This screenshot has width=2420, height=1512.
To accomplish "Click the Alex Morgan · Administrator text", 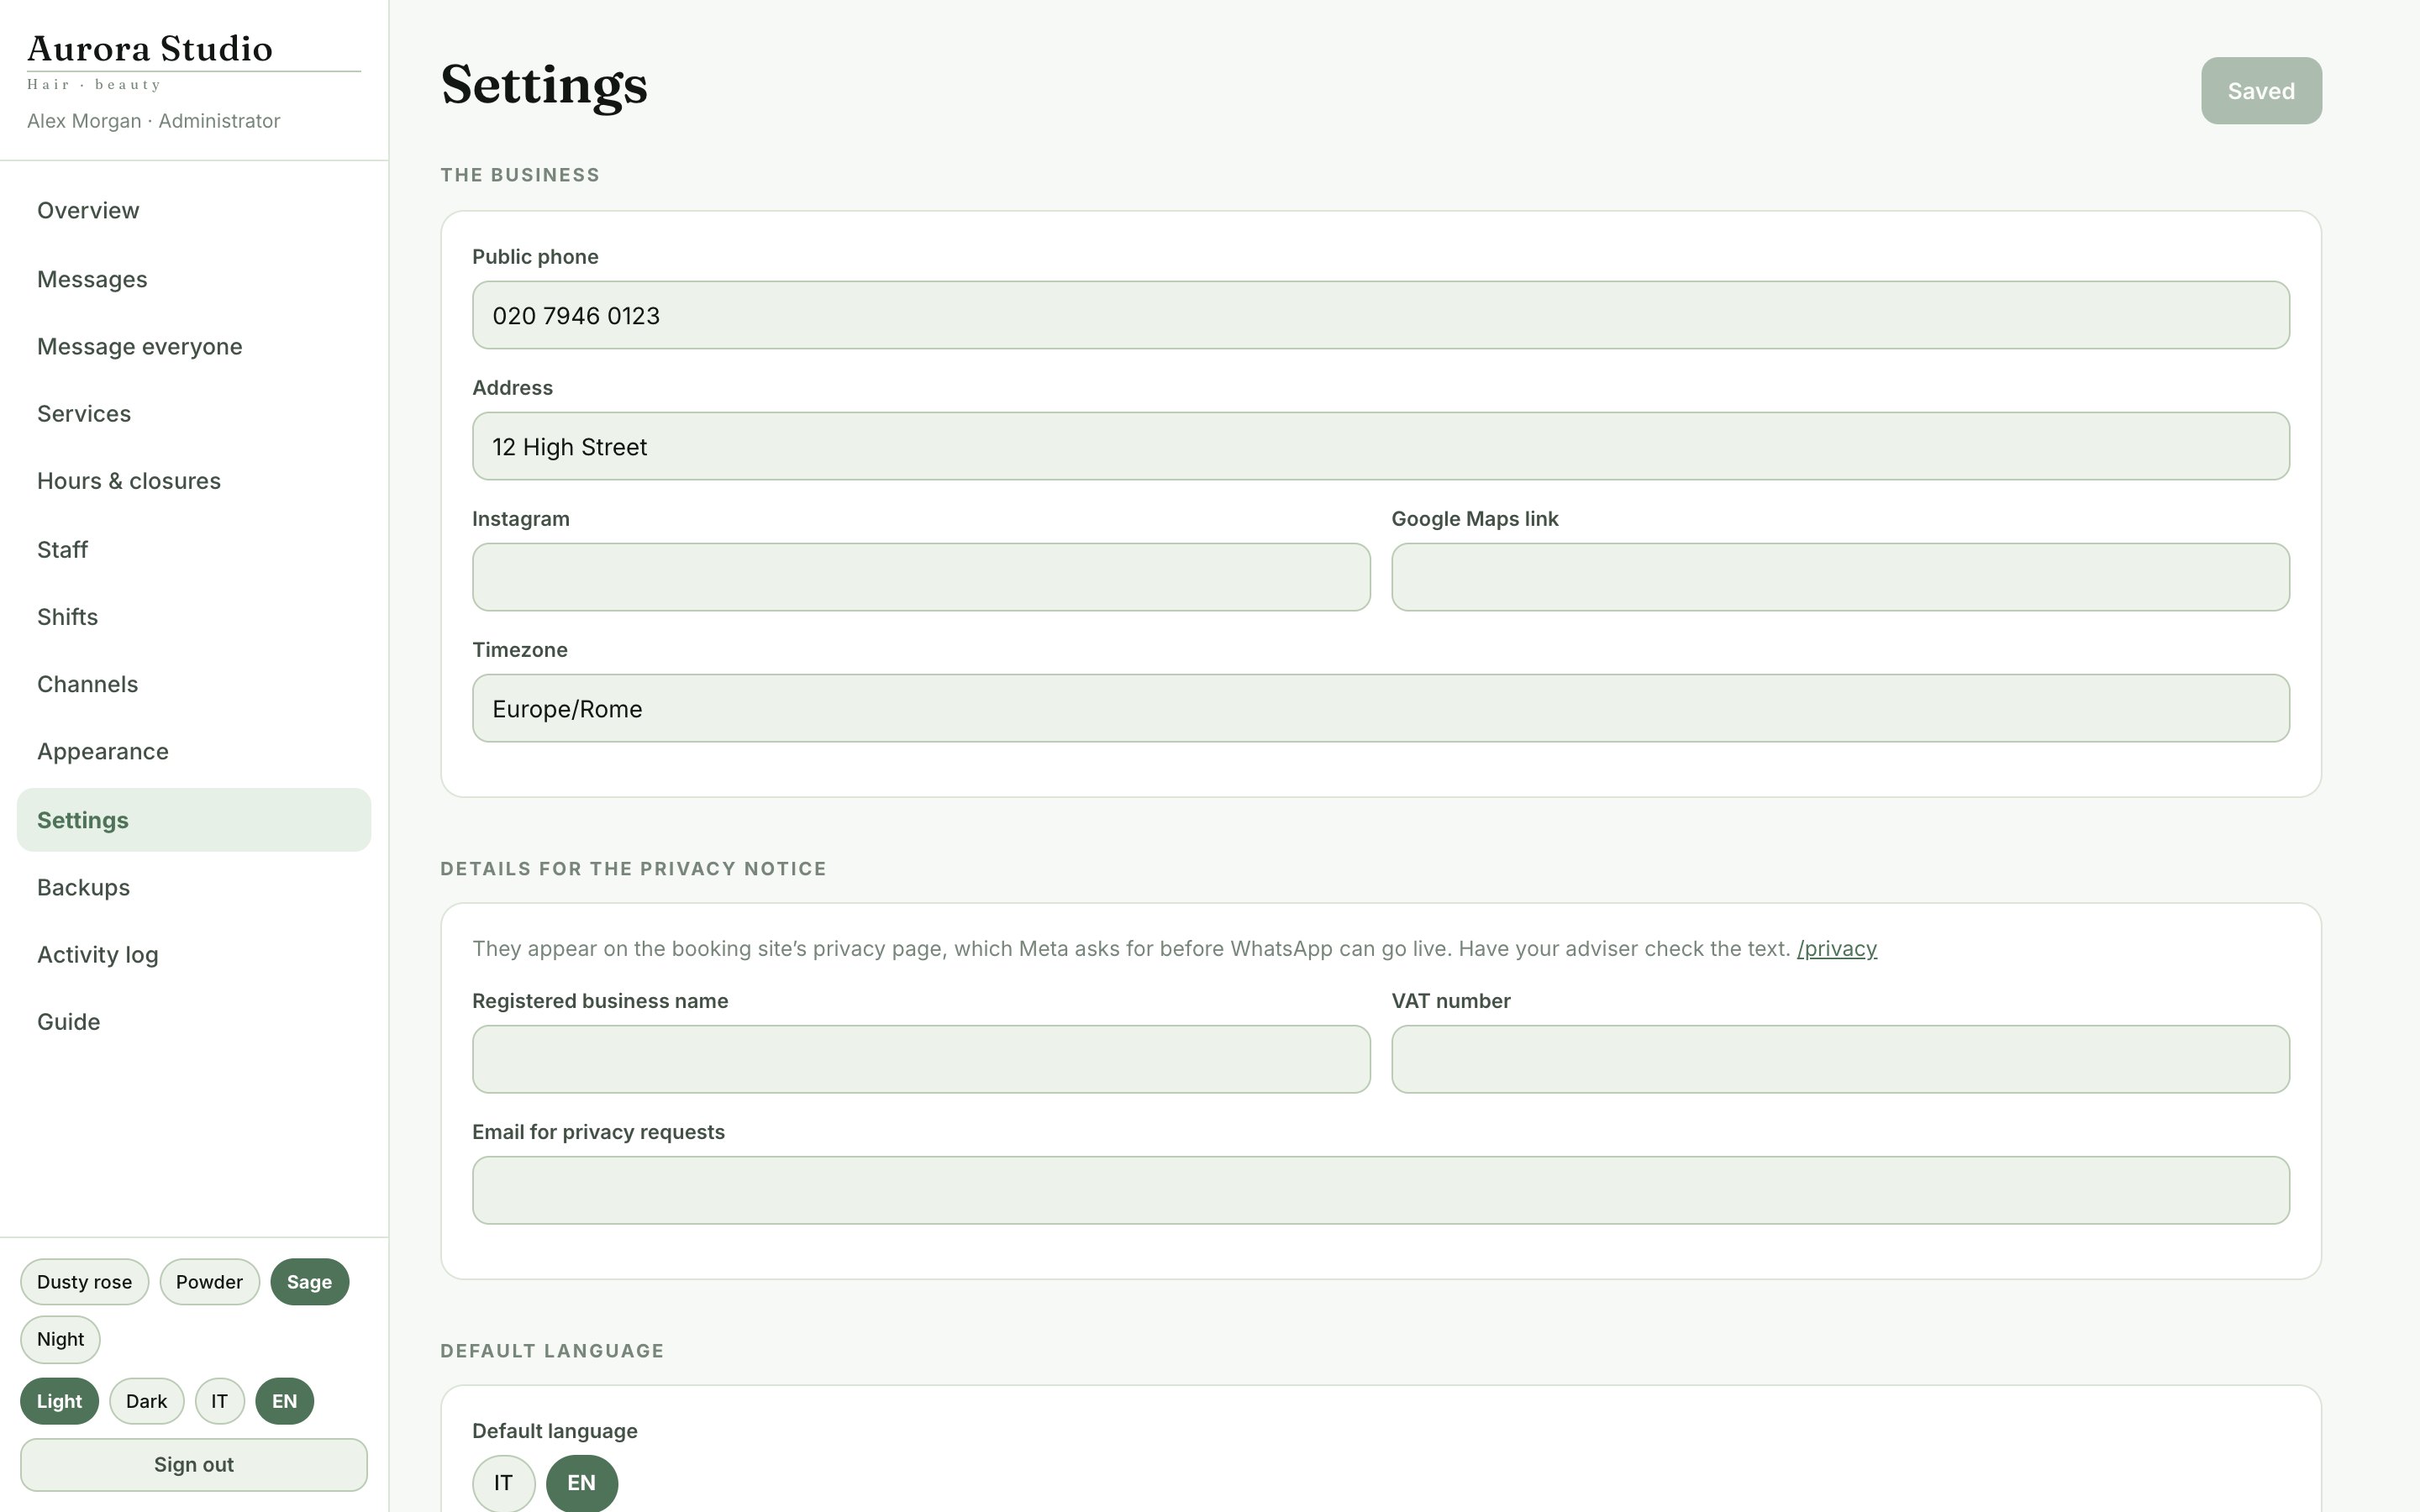I will 153,121.
